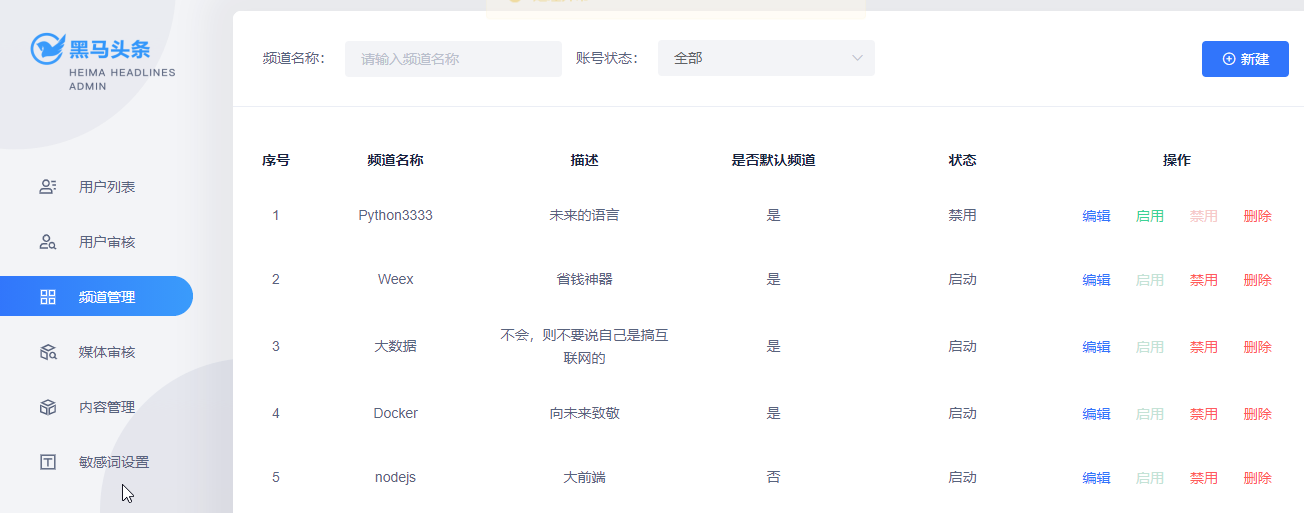Click the 未来的语言 description cell
The width and height of the screenshot is (1304, 513).
pyautogui.click(x=584, y=215)
